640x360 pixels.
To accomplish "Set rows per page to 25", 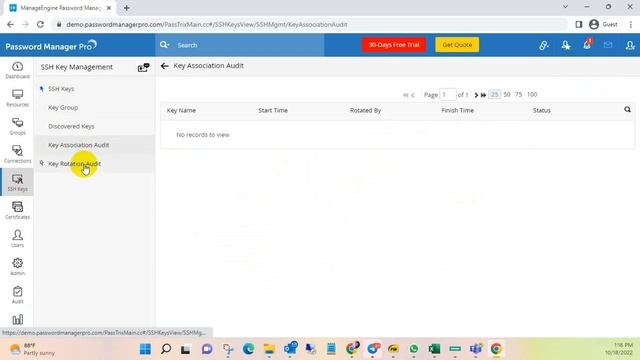I will [x=494, y=95].
